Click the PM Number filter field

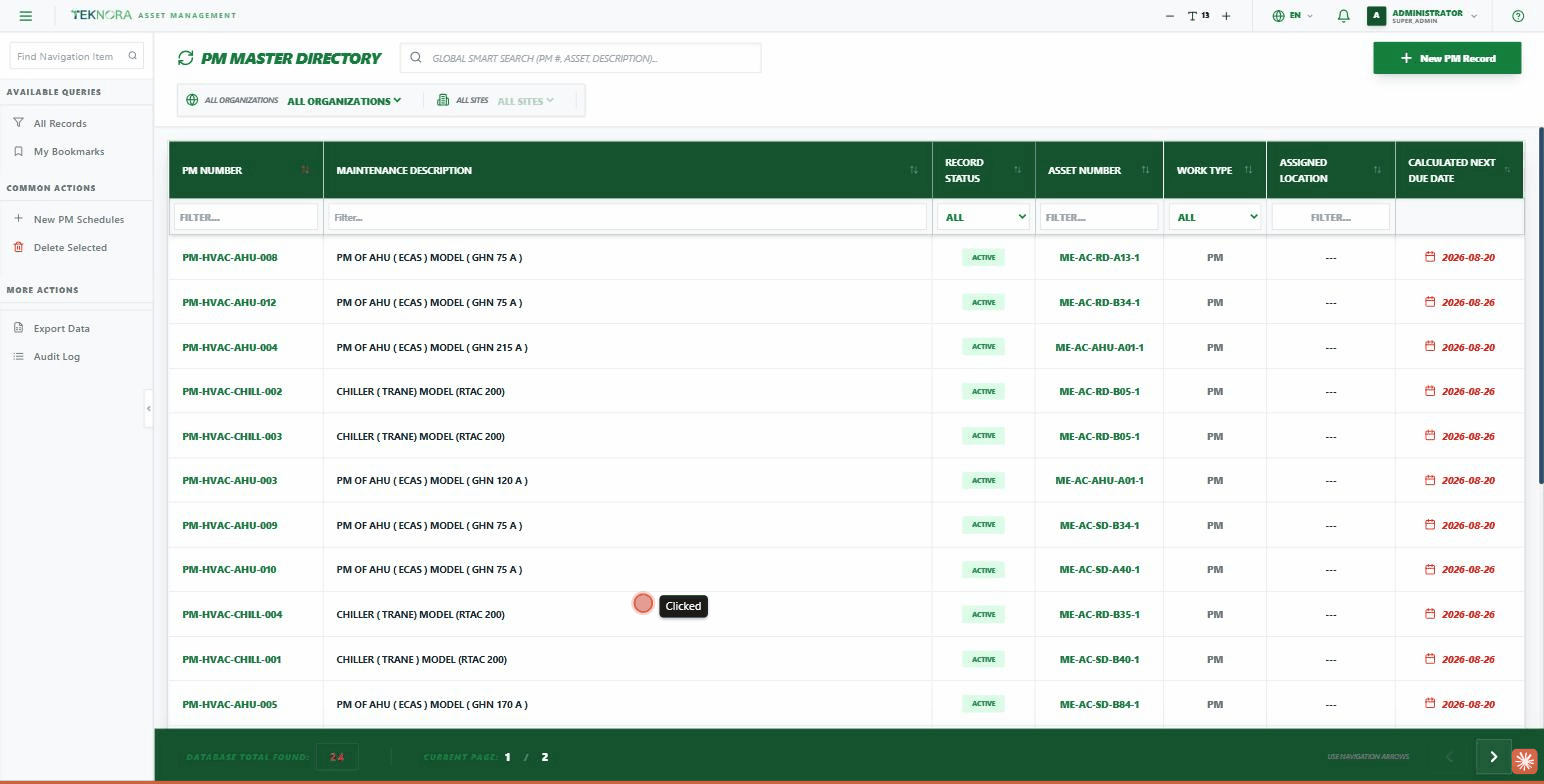[x=246, y=217]
